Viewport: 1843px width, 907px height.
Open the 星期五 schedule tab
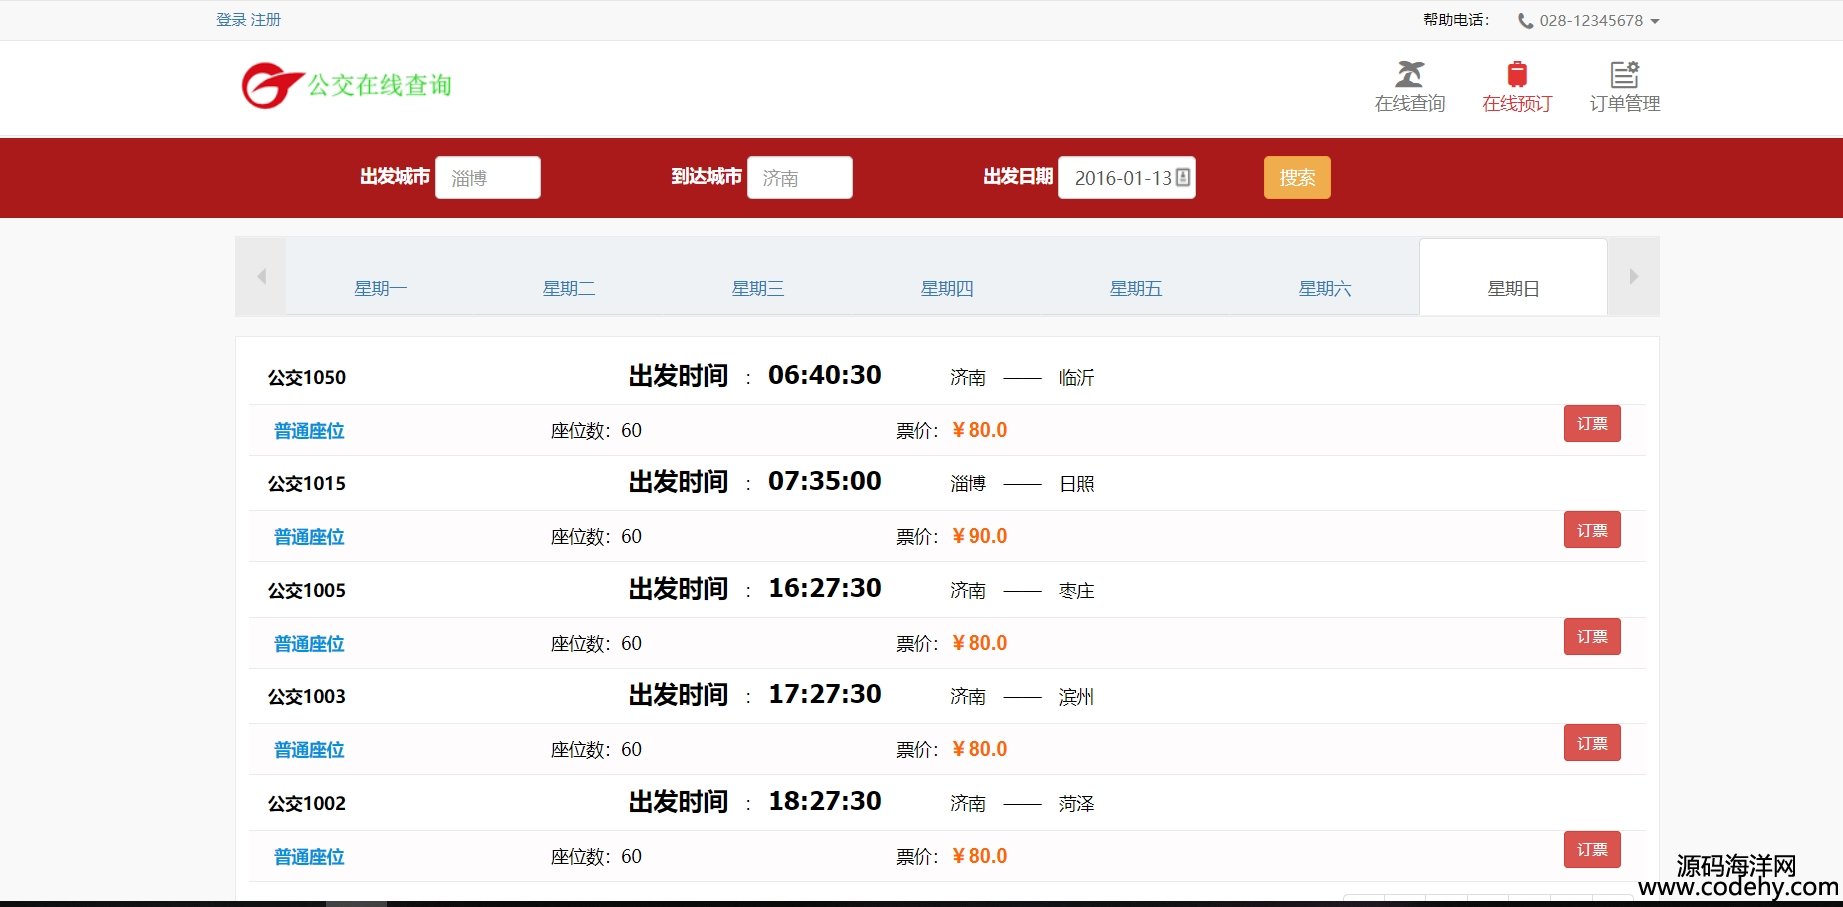tap(1135, 288)
